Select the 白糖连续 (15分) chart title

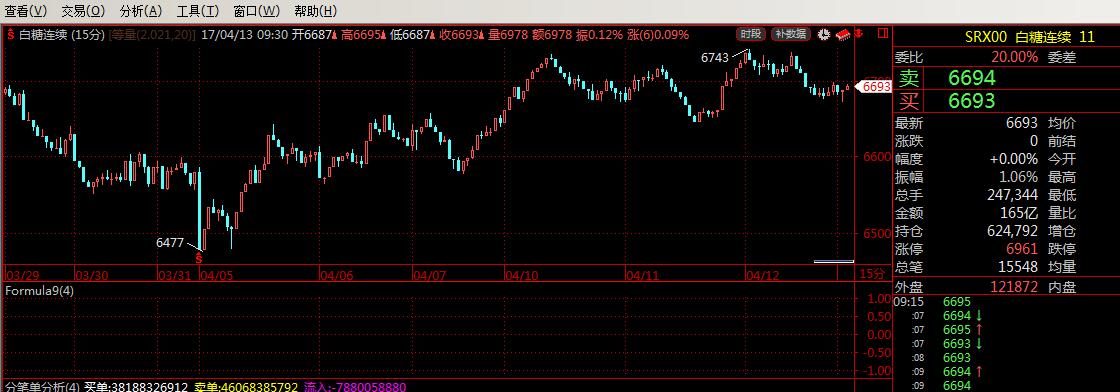[x=61, y=34]
